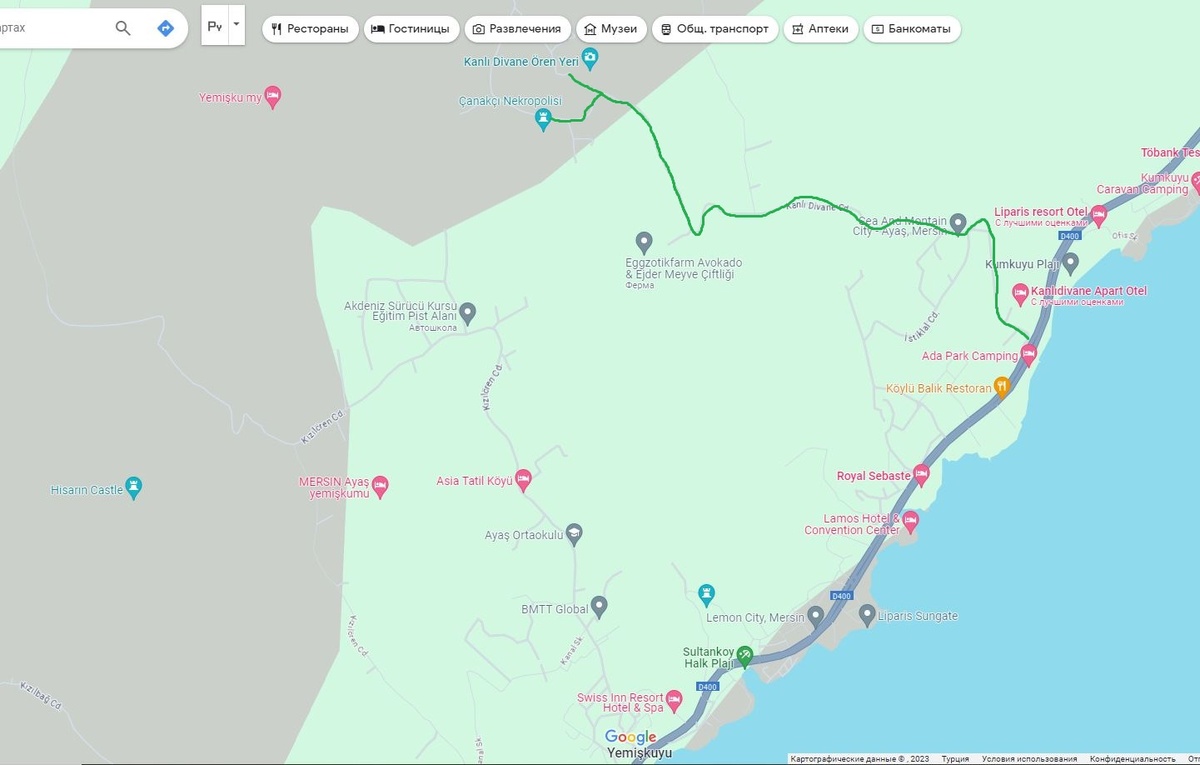Click the Google logo on the map
Viewport: 1200px width, 765px height.
coord(631,738)
